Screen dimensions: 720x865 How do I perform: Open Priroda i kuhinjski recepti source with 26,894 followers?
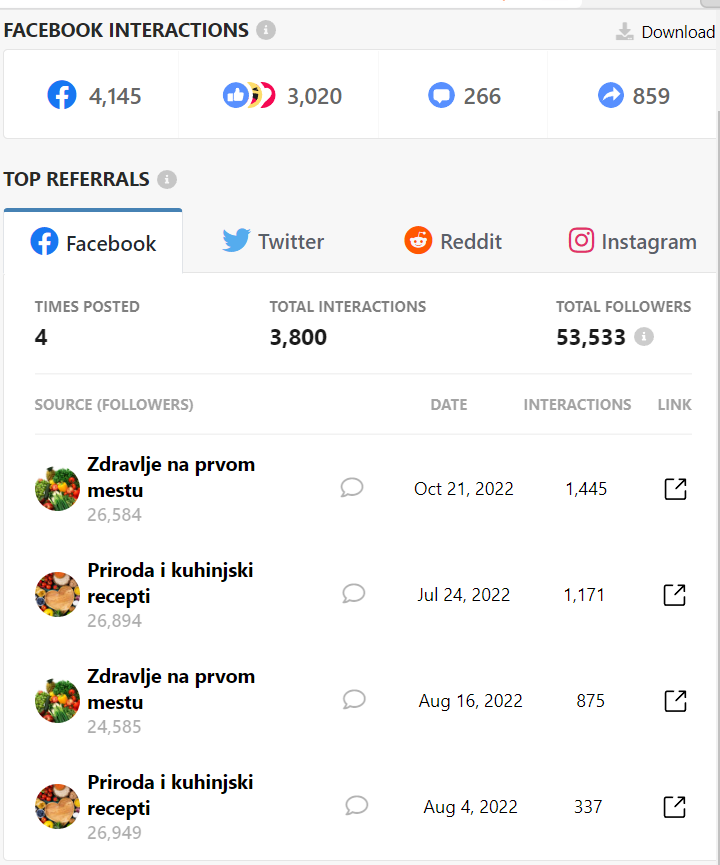[170, 583]
